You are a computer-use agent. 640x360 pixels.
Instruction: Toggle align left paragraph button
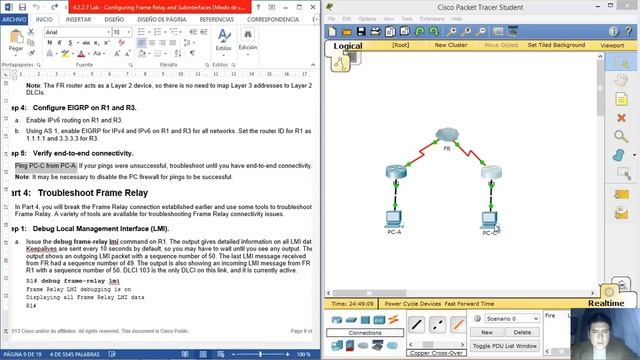pyautogui.click(x=142, y=42)
